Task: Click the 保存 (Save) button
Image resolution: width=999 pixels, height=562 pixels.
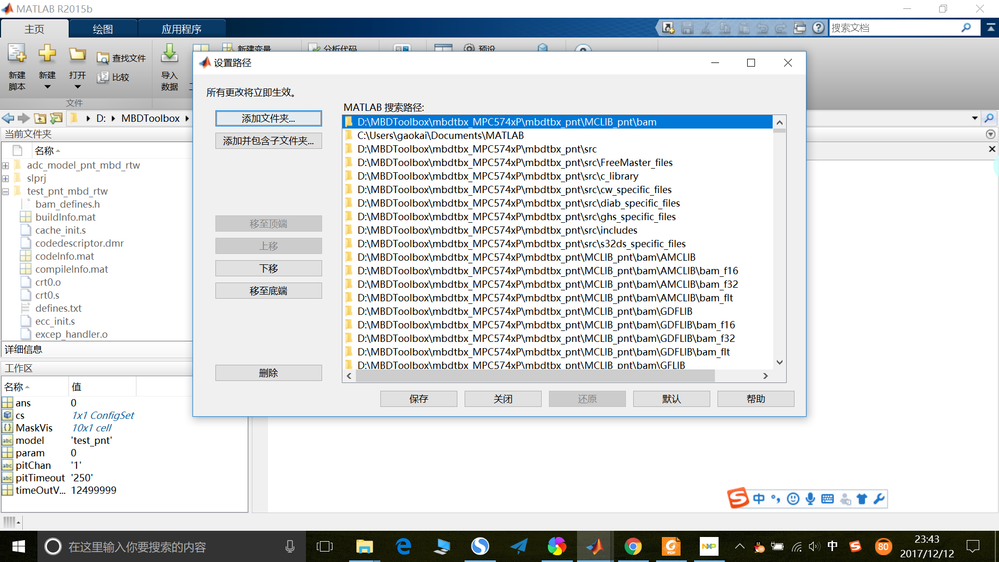Action: click(419, 399)
